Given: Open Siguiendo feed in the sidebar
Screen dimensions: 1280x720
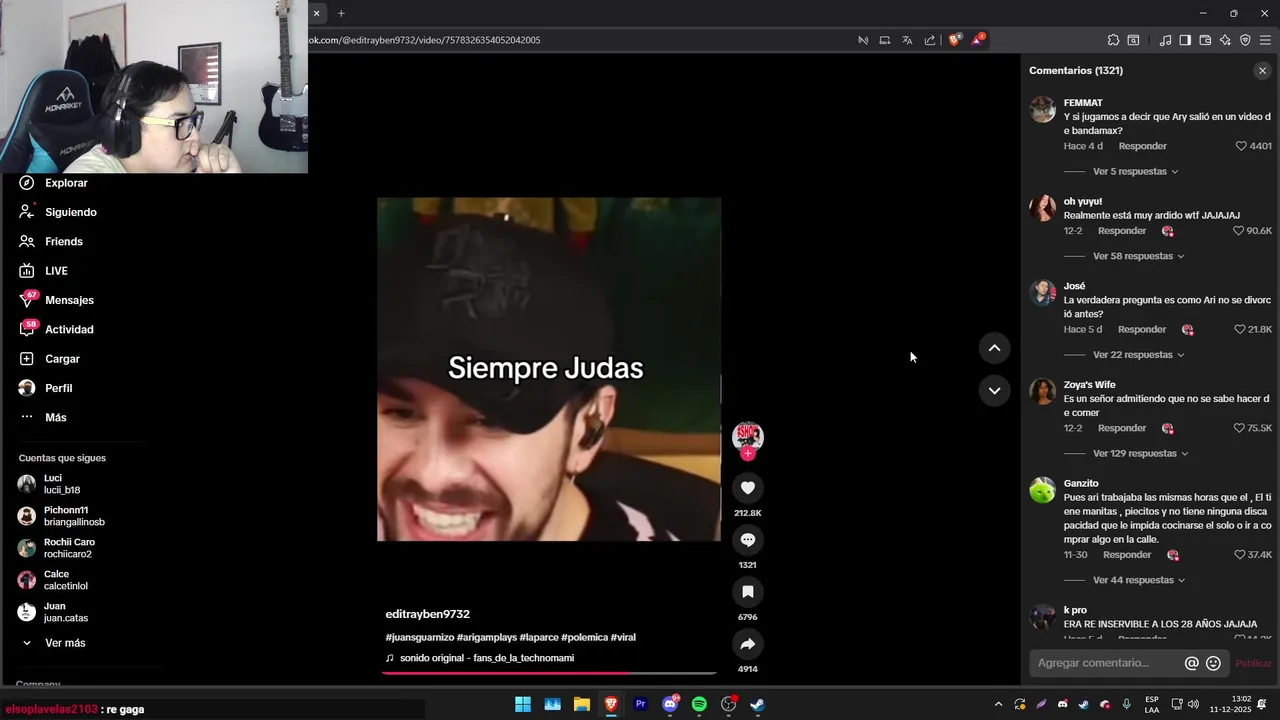Looking at the screenshot, I should pos(58,212).
